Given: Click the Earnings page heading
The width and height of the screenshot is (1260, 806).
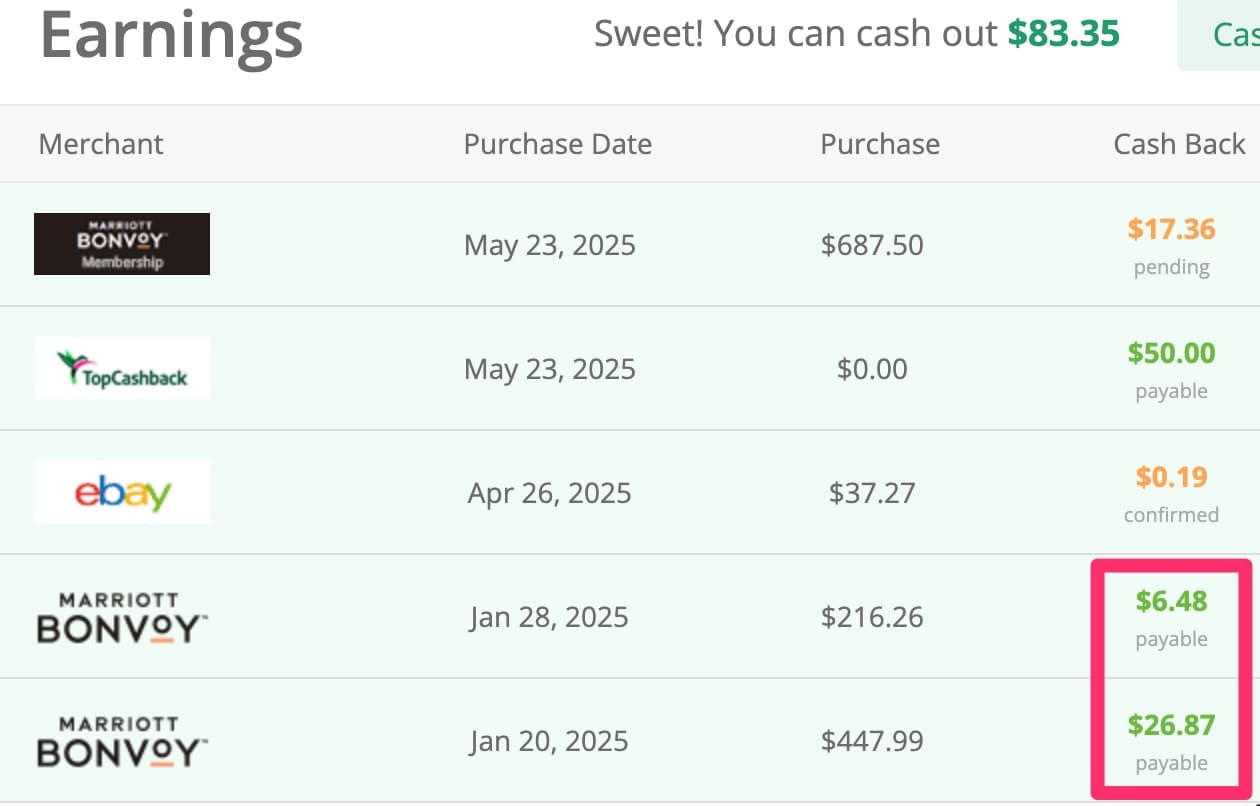Looking at the screenshot, I should coord(171,33).
